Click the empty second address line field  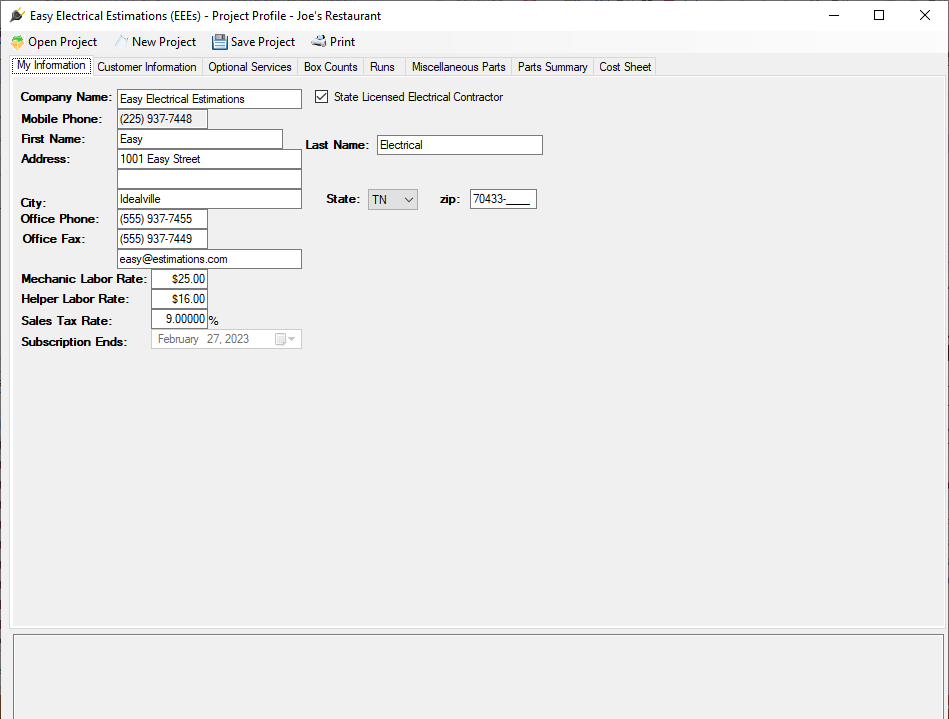pyautogui.click(x=209, y=179)
